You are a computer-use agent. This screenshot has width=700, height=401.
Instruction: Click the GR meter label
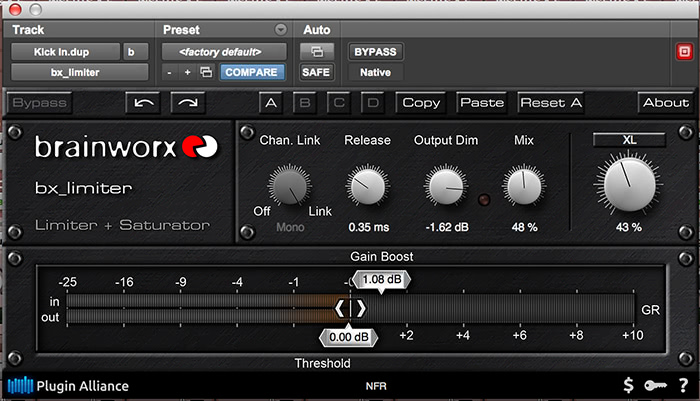pos(650,309)
